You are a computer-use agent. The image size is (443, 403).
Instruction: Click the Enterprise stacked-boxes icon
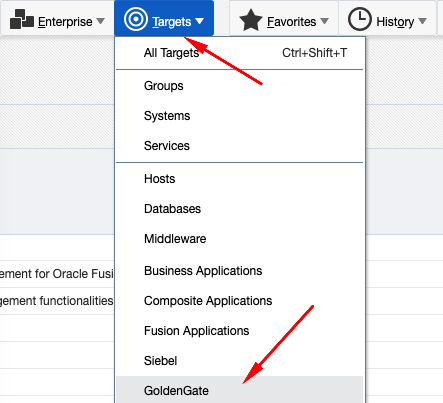pos(22,20)
